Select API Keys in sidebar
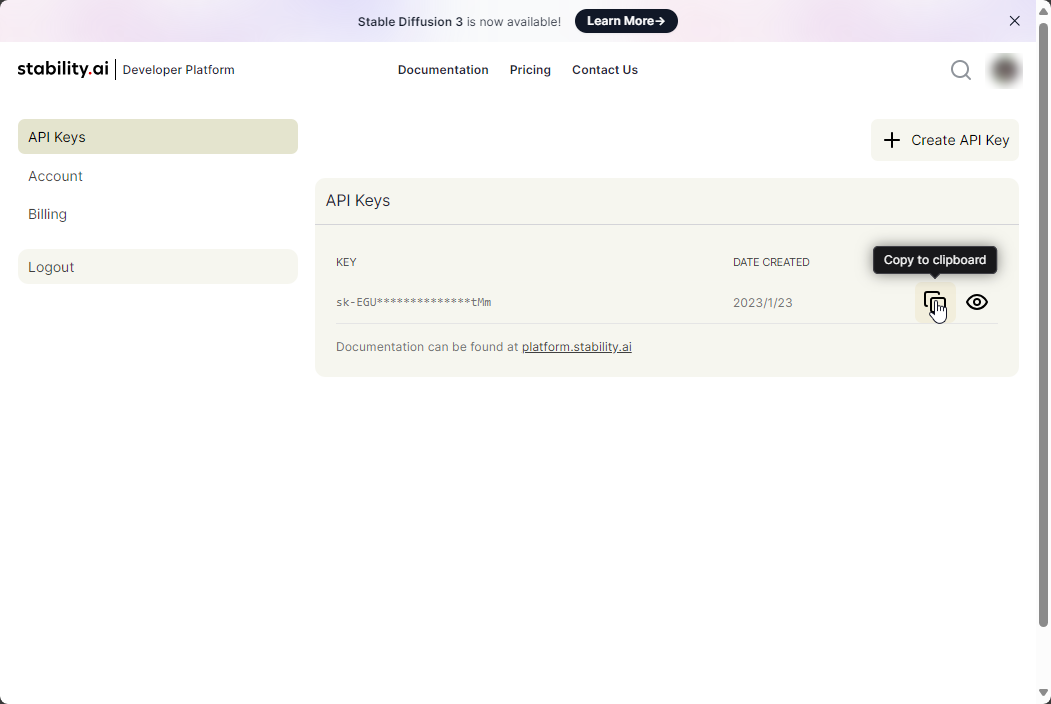Viewport: 1051px width, 704px height. pyautogui.click(x=158, y=137)
